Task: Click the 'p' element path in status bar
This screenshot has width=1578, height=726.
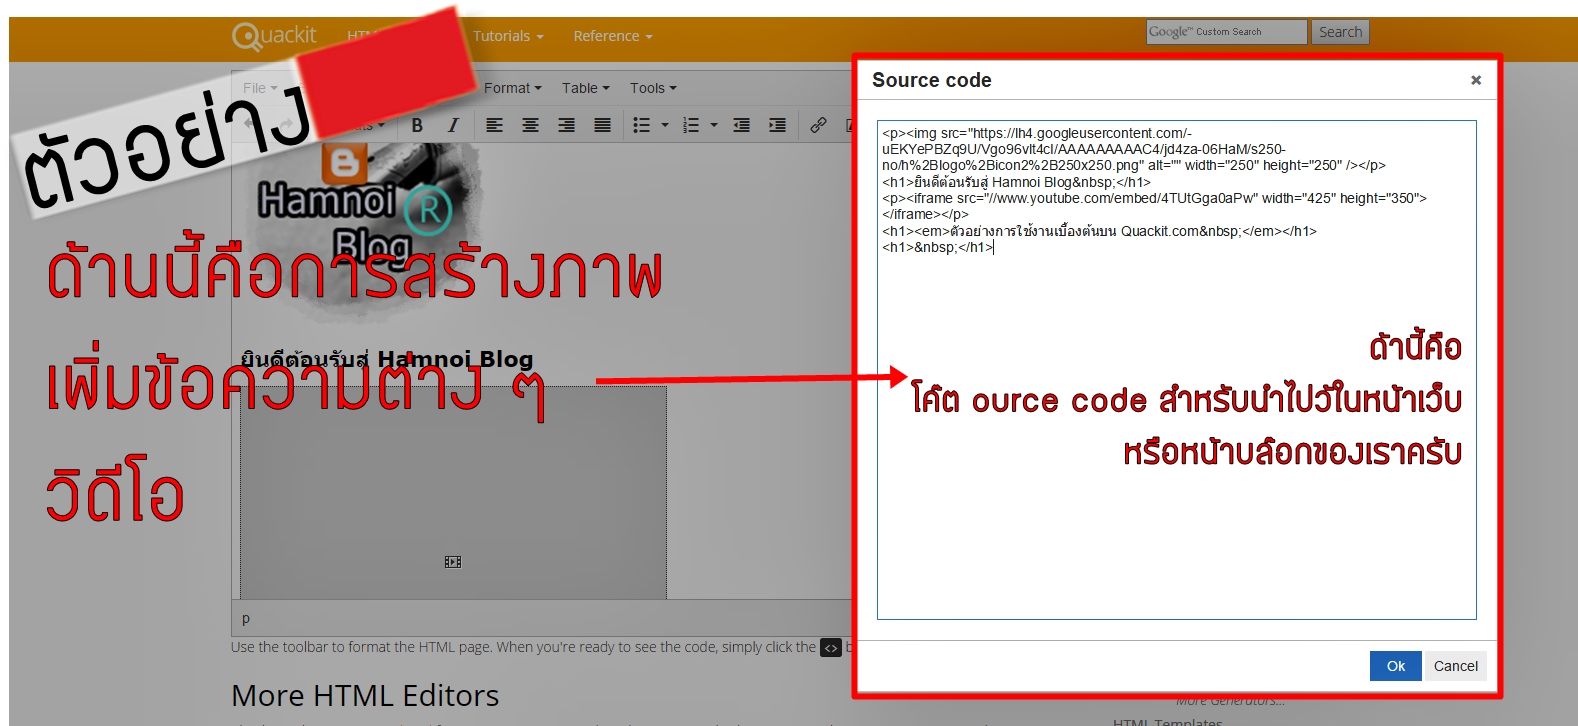Action: pos(246,619)
